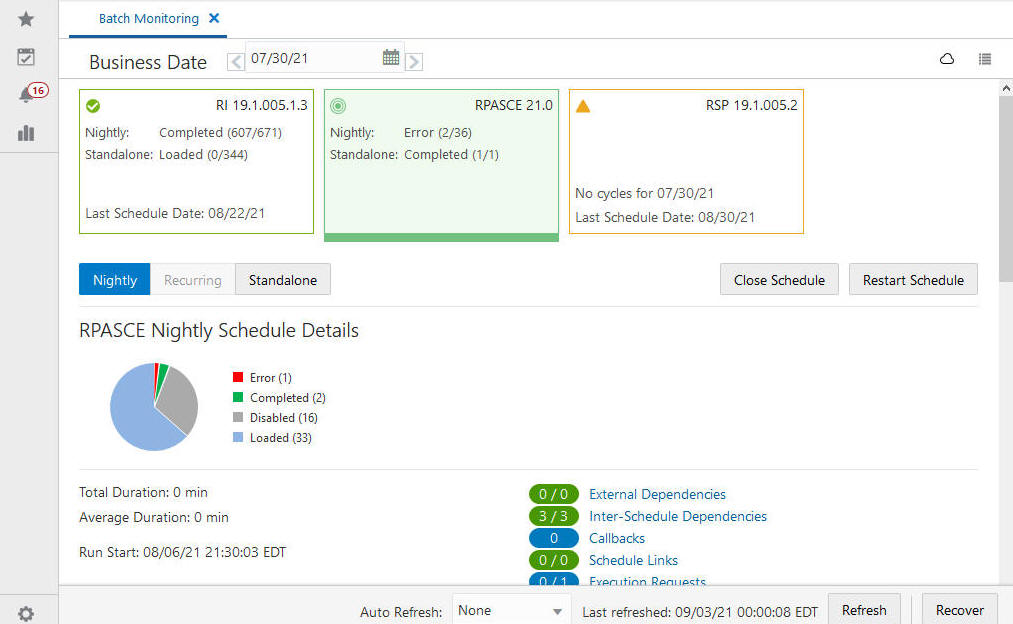
Task: Click the pie chart of nightly schedule
Action: tap(154, 407)
